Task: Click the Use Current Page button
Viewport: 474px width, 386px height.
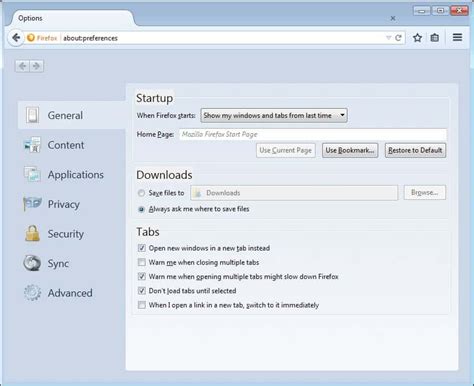Action: pos(286,150)
